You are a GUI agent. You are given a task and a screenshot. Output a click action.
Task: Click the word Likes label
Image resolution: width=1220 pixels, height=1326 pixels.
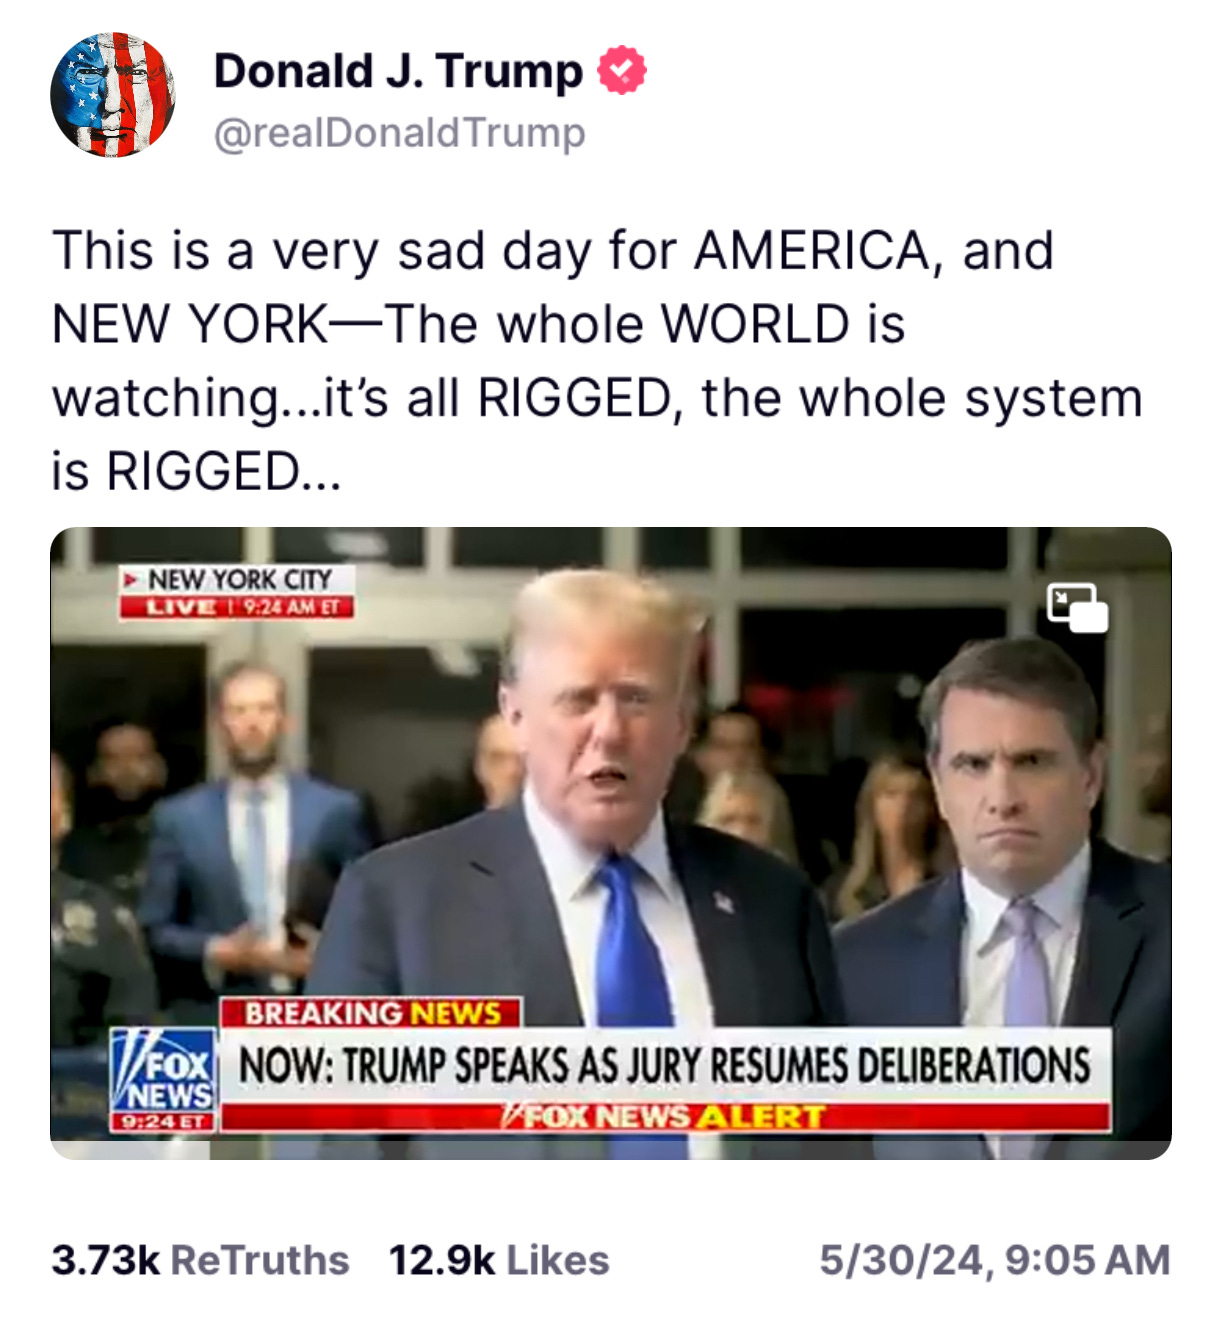[558, 1260]
